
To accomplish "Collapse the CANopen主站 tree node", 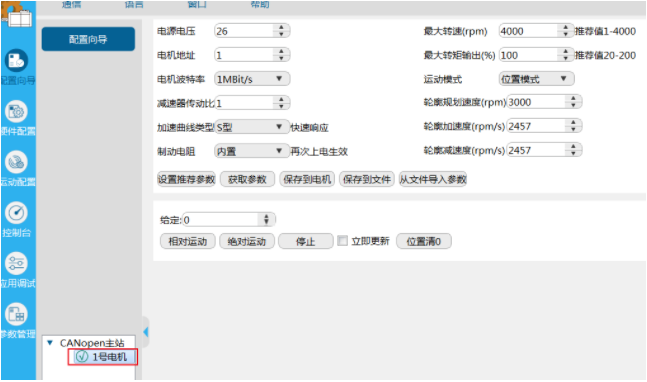I will pos(50,343).
